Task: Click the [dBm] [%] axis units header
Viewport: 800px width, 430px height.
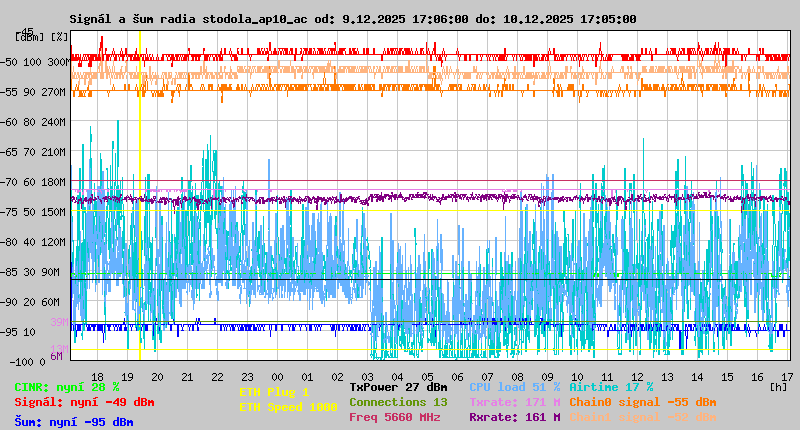Action: point(42,36)
